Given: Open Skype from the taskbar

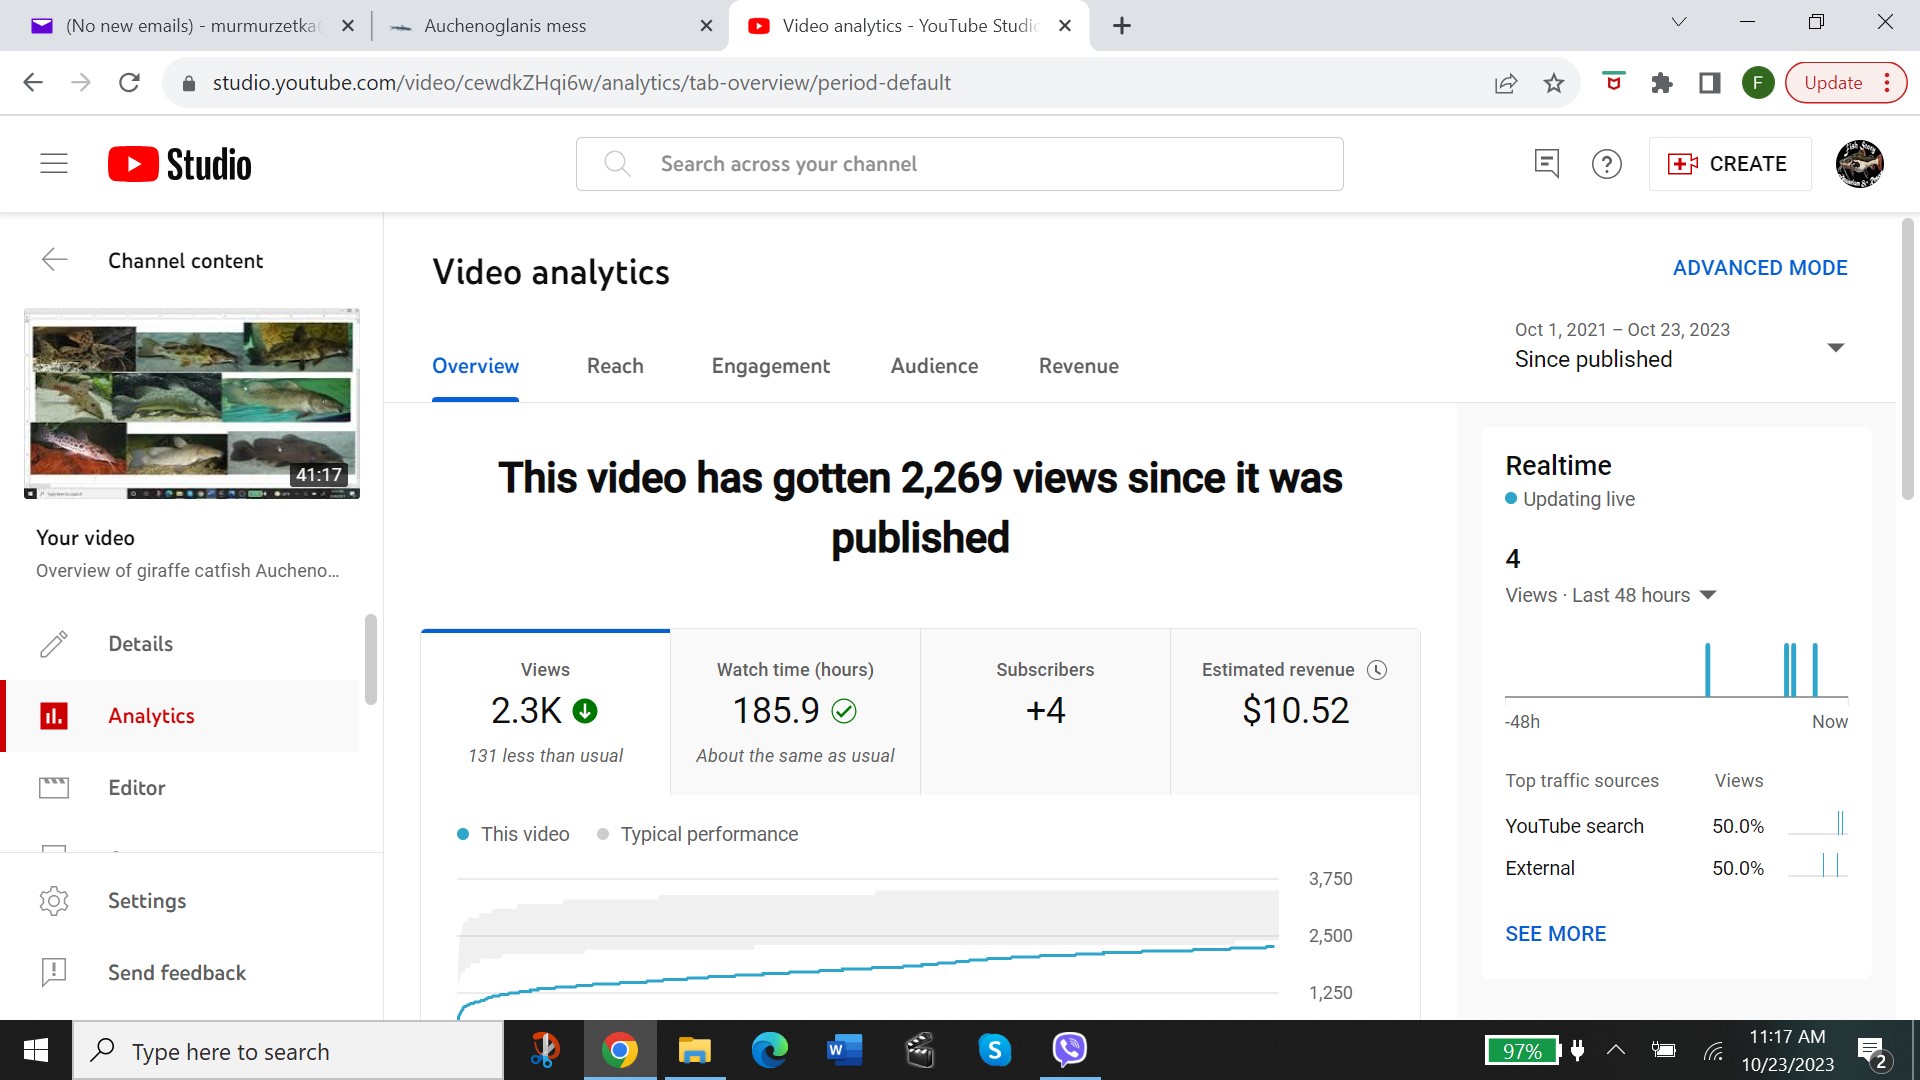Looking at the screenshot, I should coord(994,1051).
